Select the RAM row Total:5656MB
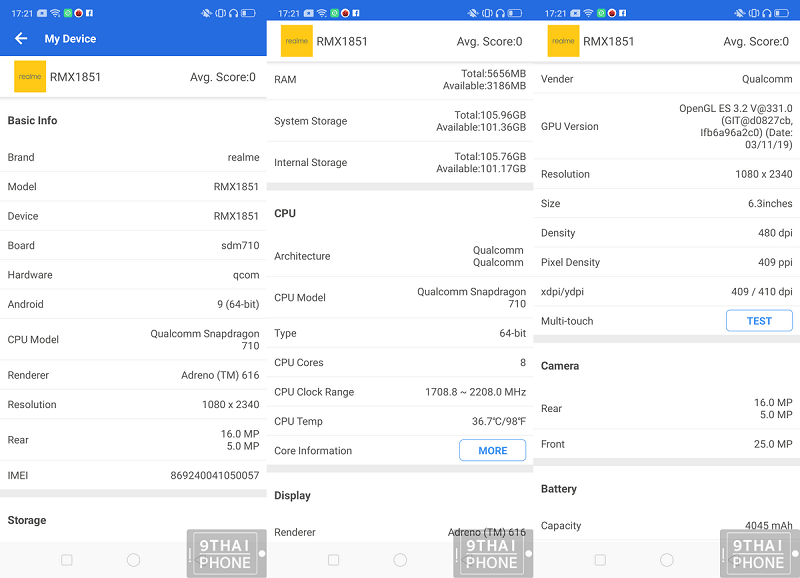Viewport: 800px width, 578px height. (400, 80)
